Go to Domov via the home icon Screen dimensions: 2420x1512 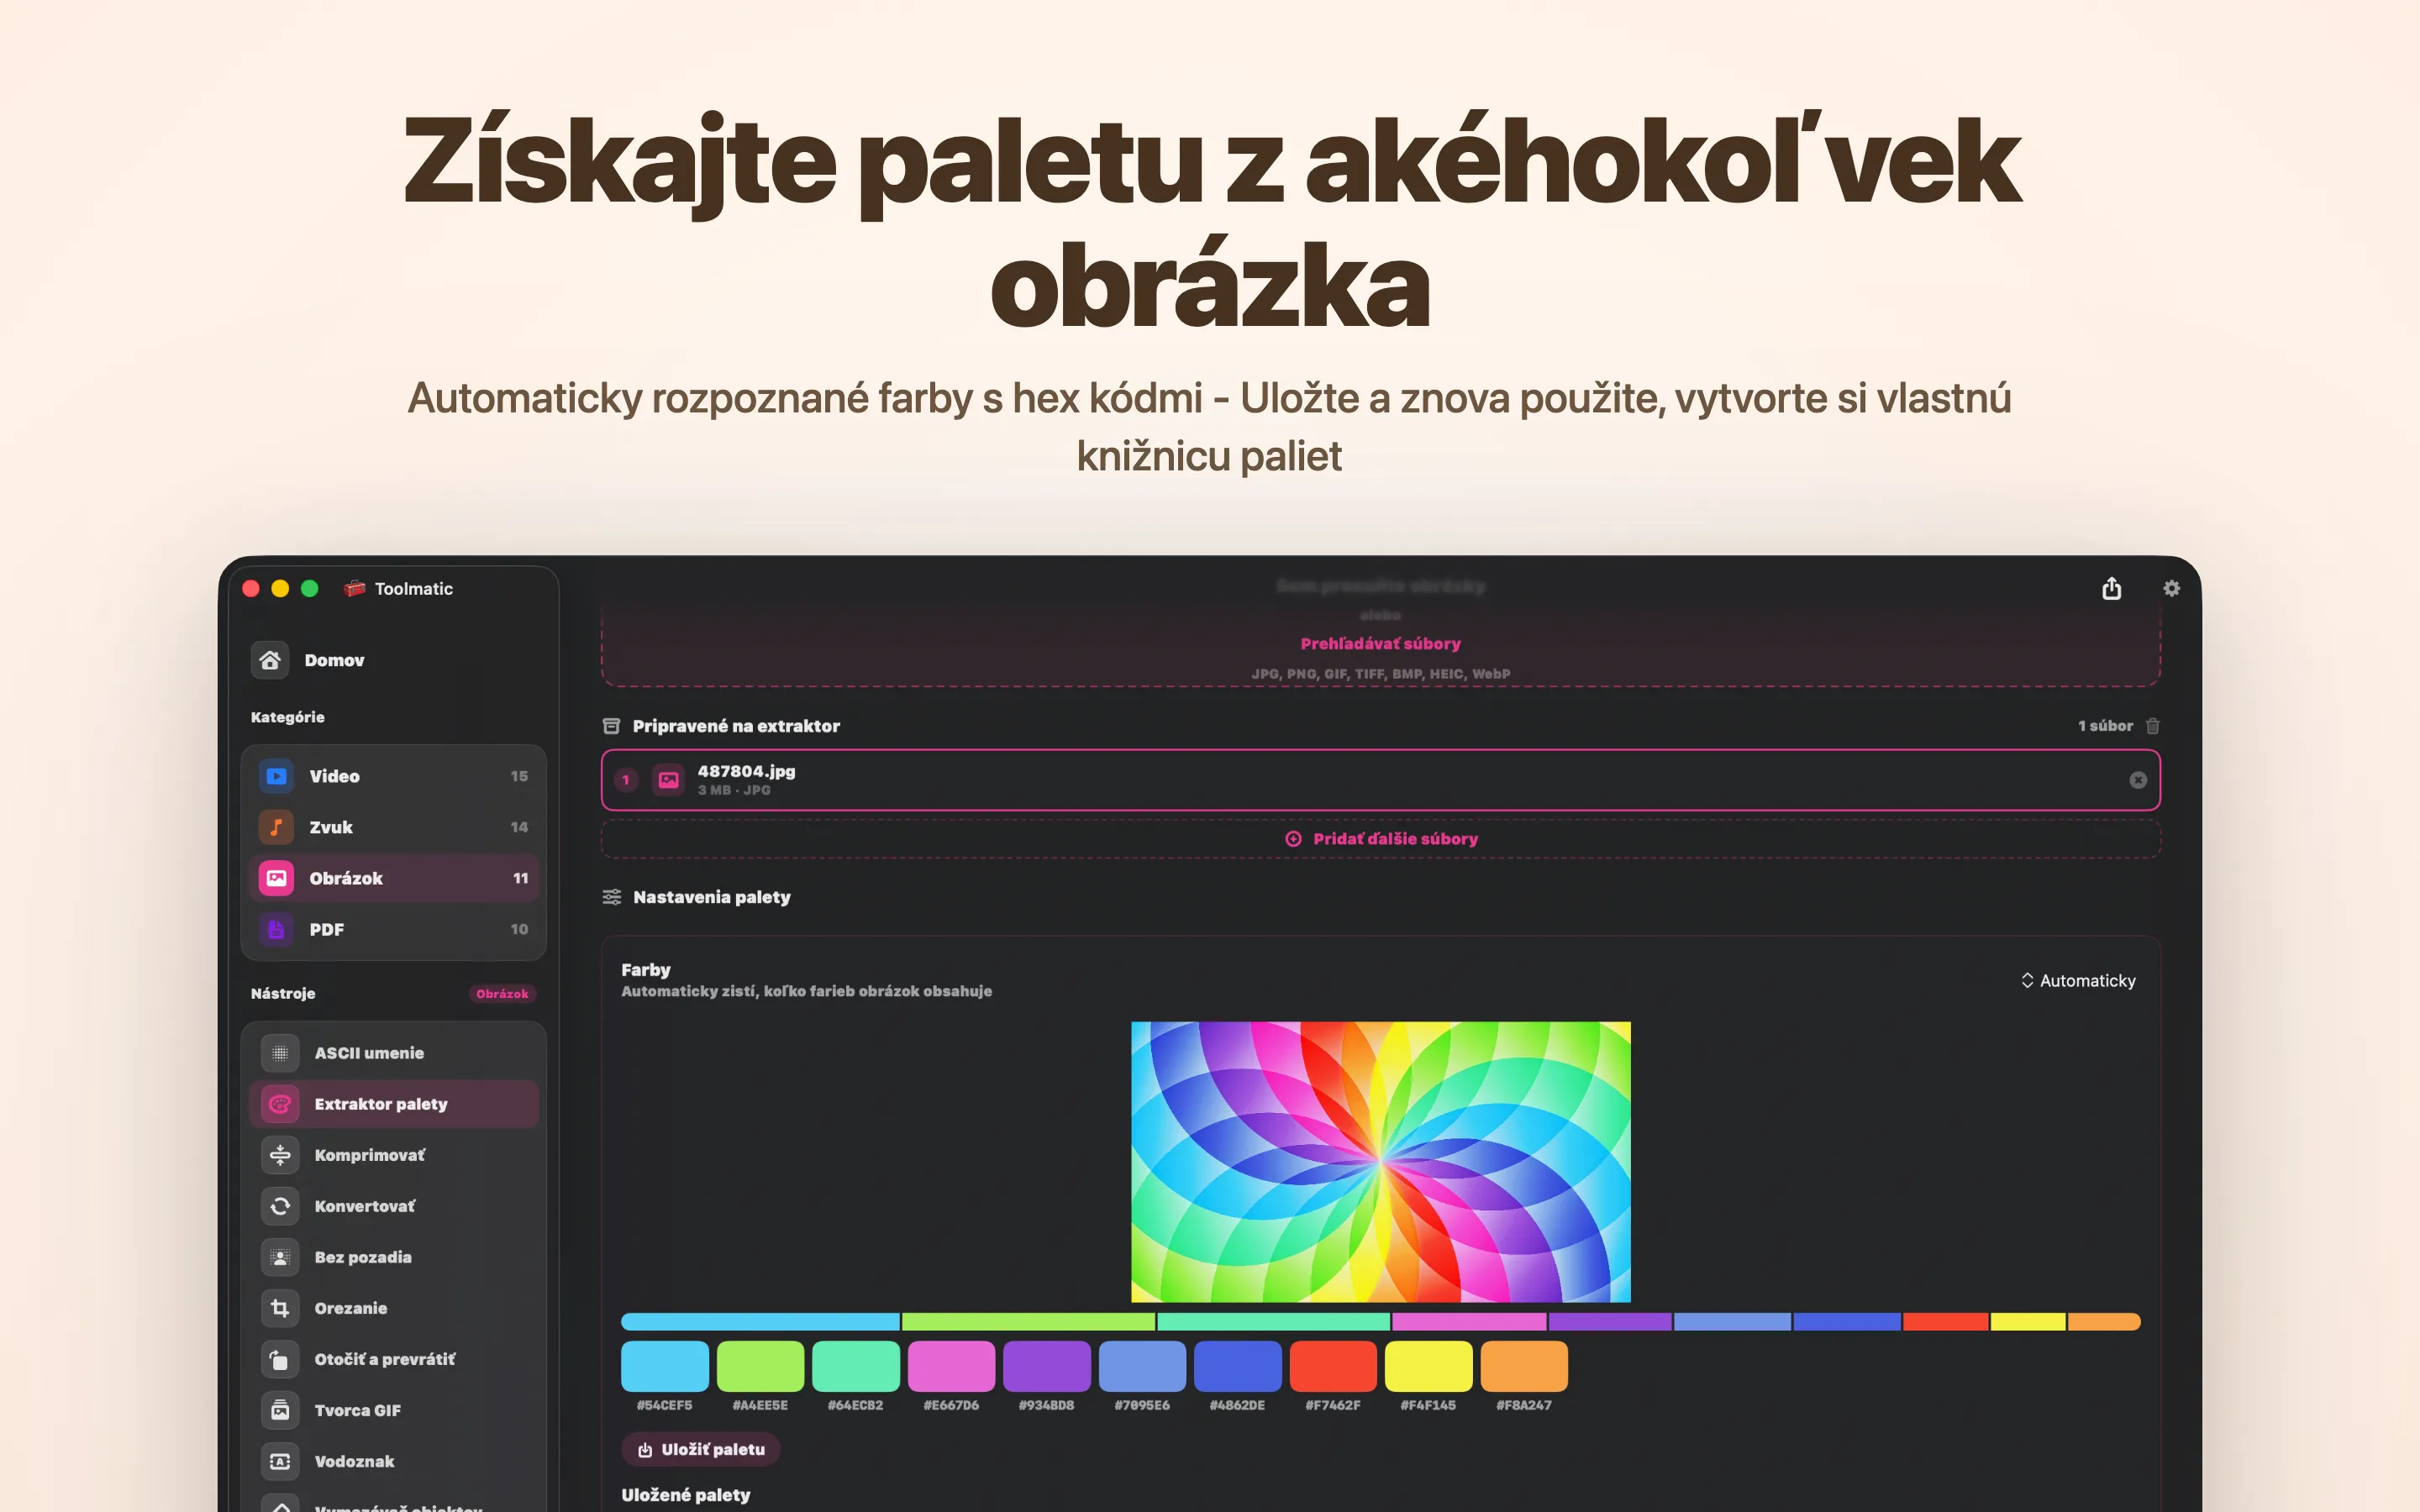(270, 660)
